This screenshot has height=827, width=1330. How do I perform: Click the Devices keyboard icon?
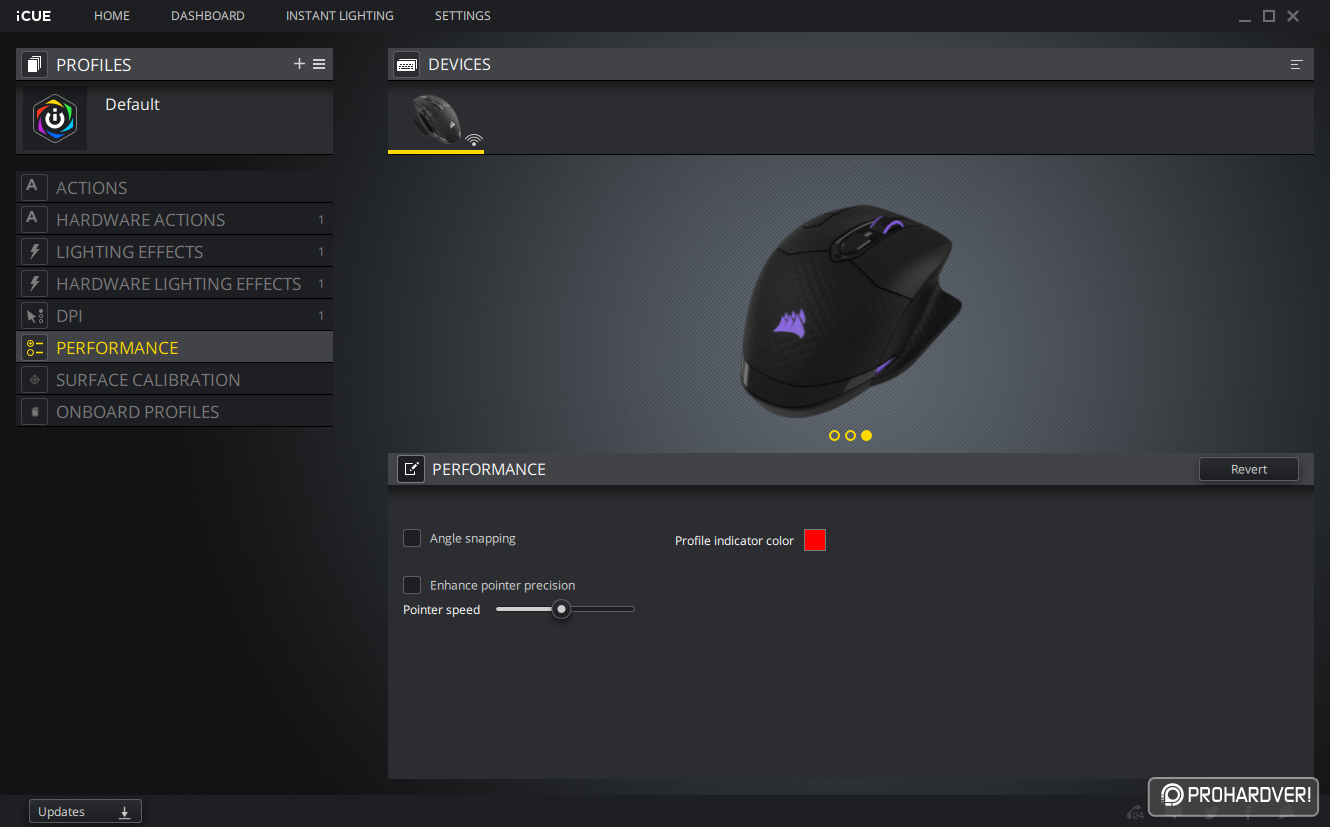pos(406,64)
